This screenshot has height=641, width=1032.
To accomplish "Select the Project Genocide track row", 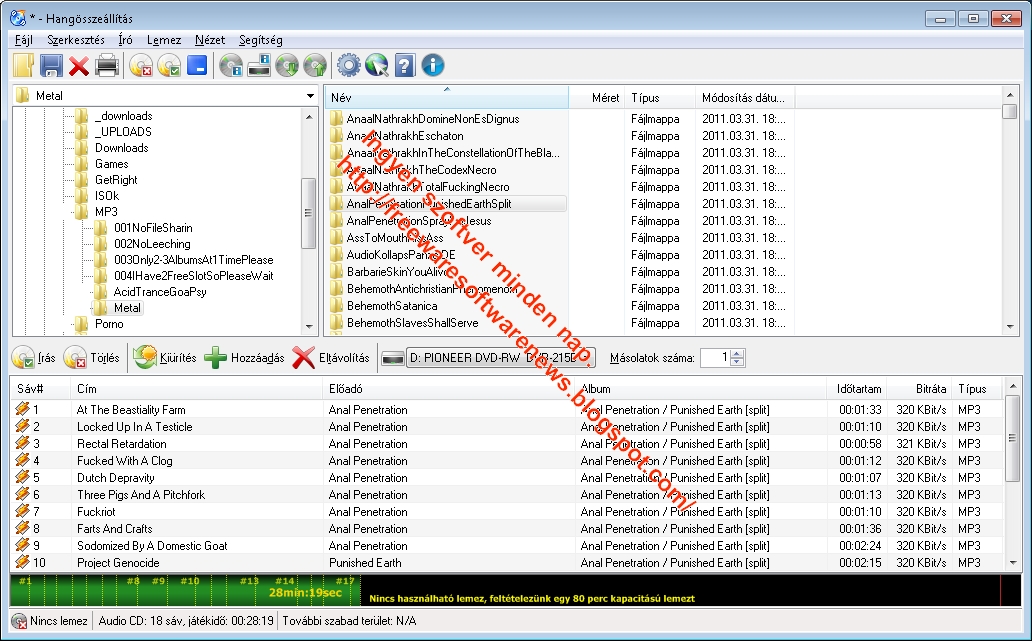I will (x=507, y=563).
